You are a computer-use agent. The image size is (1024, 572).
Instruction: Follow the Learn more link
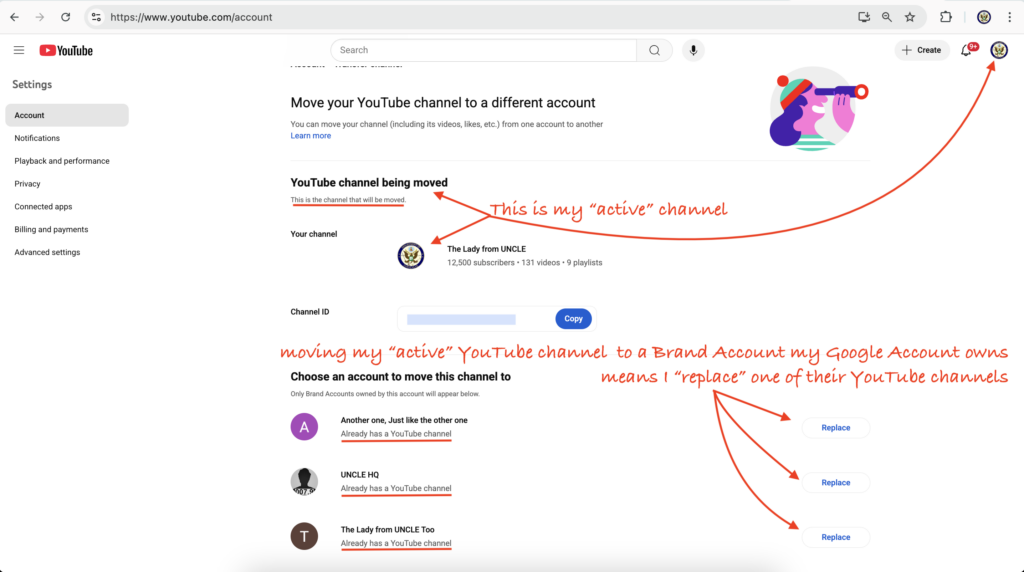311,136
